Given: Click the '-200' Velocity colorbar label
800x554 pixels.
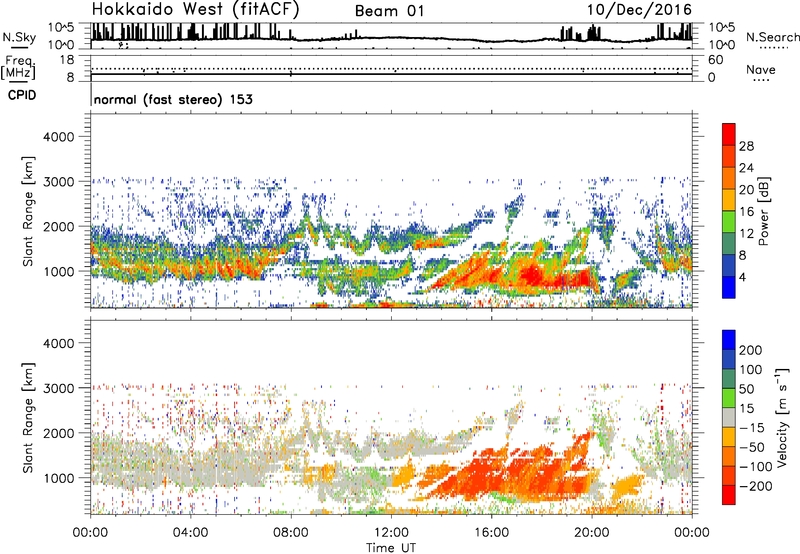Looking at the screenshot, I should [755, 486].
